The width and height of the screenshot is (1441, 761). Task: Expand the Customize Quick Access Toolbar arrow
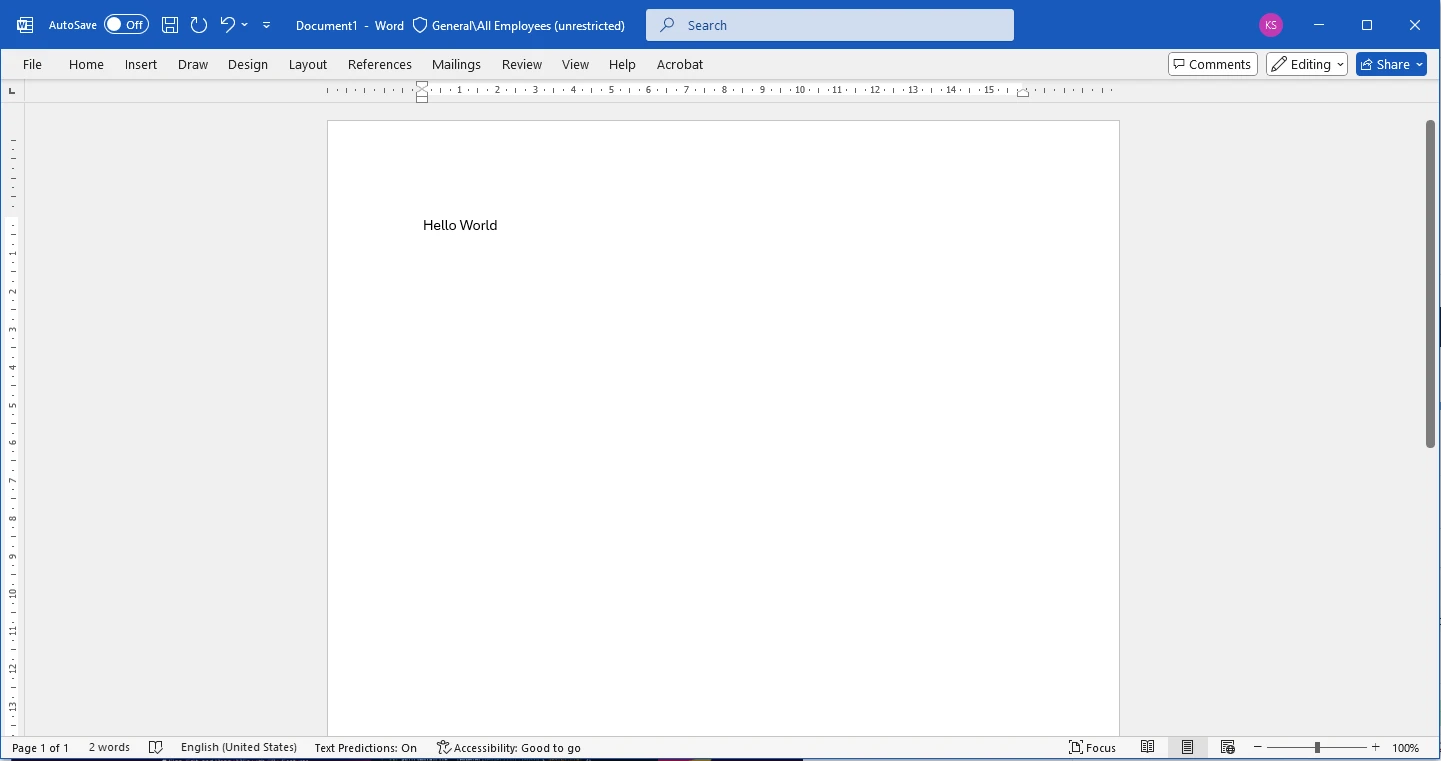(266, 25)
